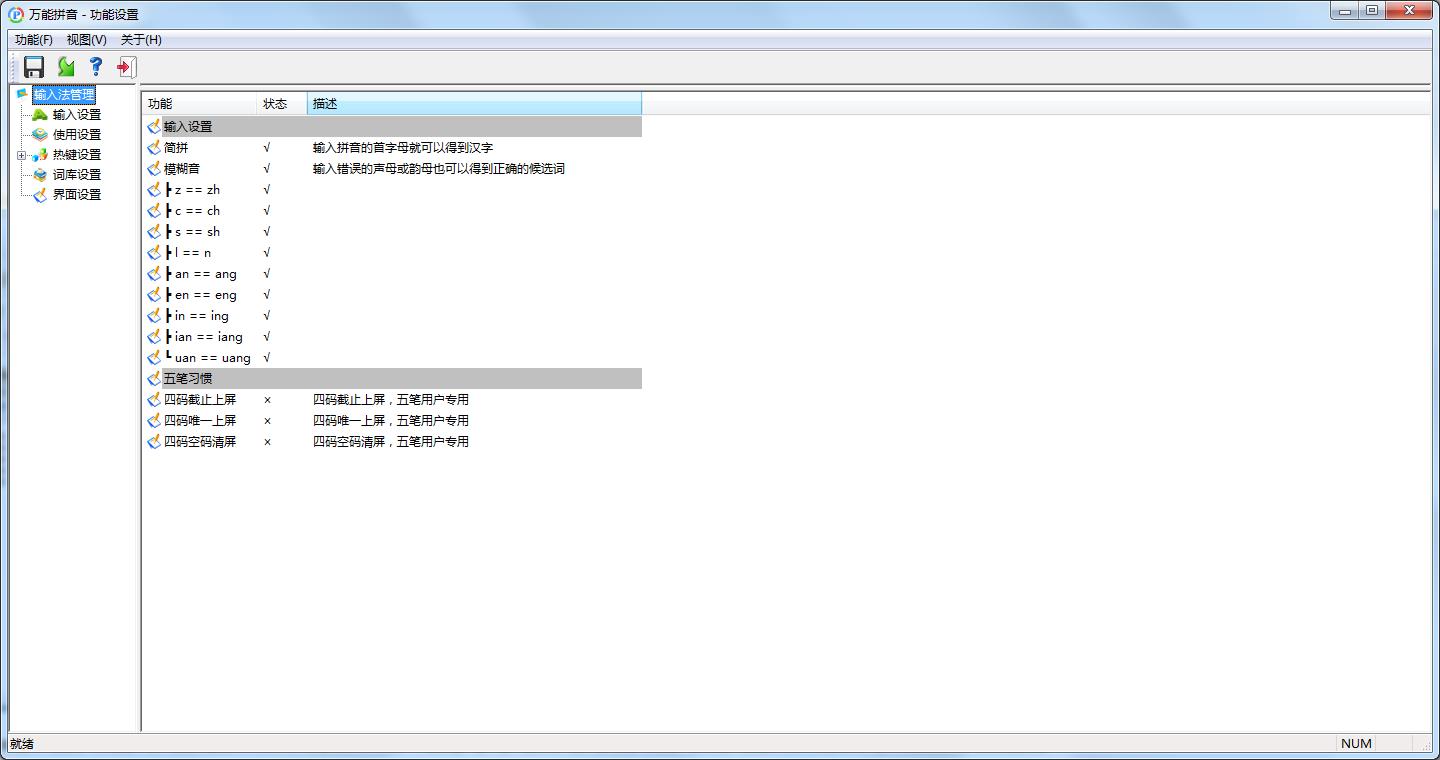Viewport: 1440px width, 760px height.
Task: Open the 视图(V) menu
Action: pyautogui.click(x=86, y=40)
